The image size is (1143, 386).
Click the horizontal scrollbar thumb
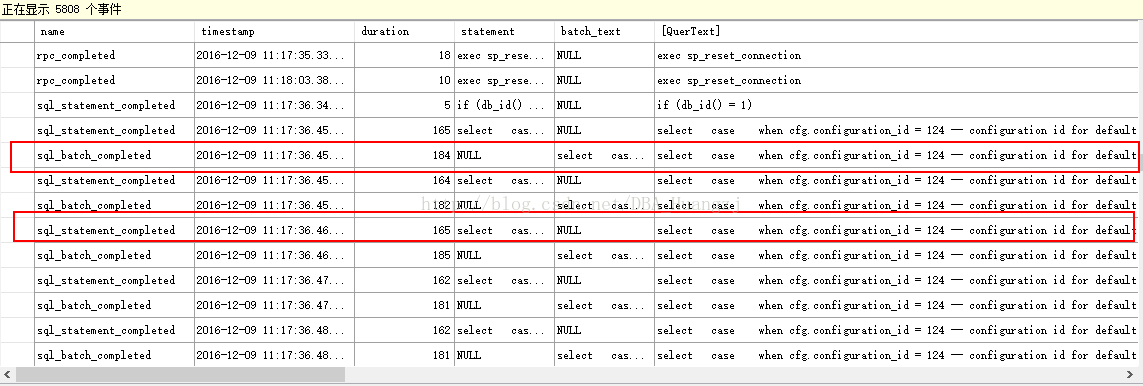click(x=180, y=374)
